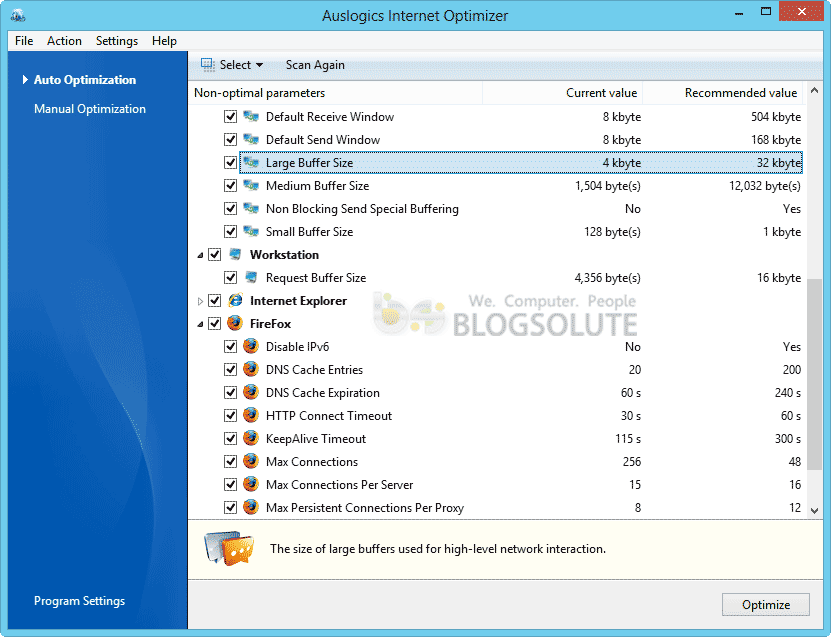831x637 pixels.
Task: Toggle the Request Buffer Size checkbox
Action: [x=230, y=278]
